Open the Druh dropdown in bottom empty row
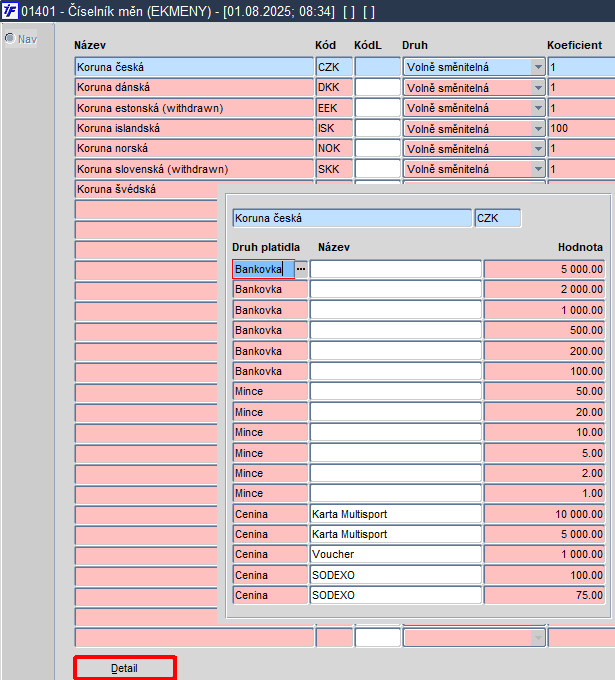Image resolution: width=615 pixels, height=680 pixels. point(538,638)
